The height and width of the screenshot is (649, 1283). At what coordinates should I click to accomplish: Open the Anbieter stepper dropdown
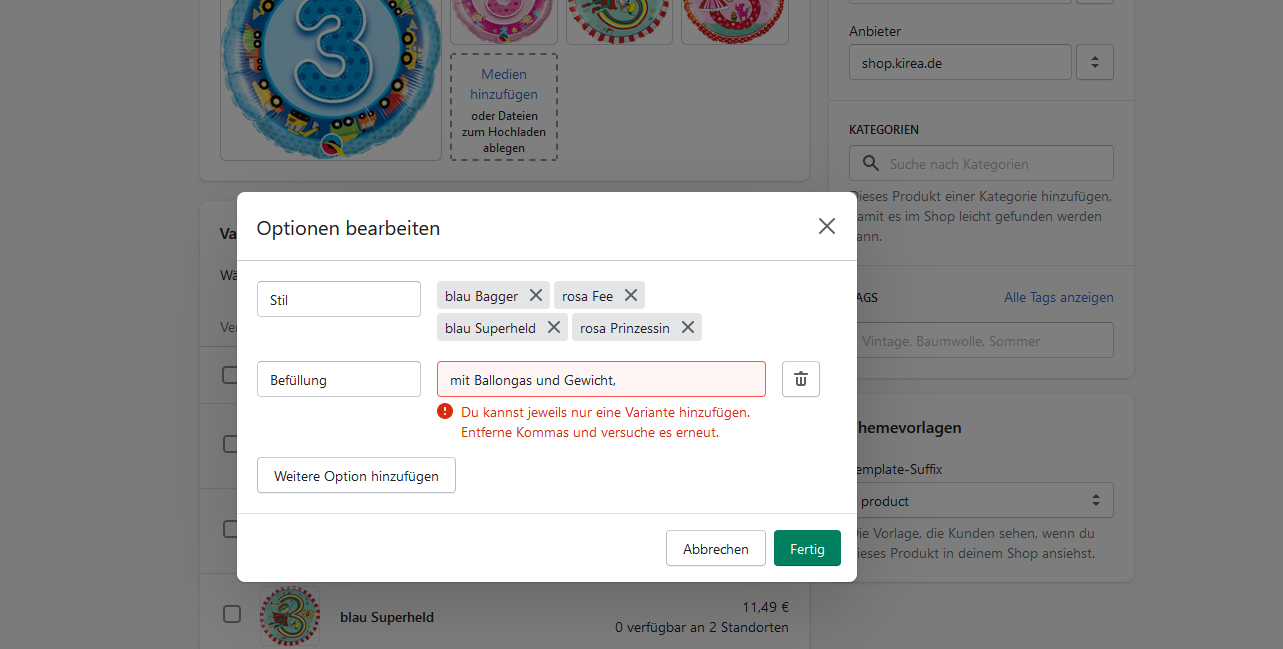(x=1095, y=62)
